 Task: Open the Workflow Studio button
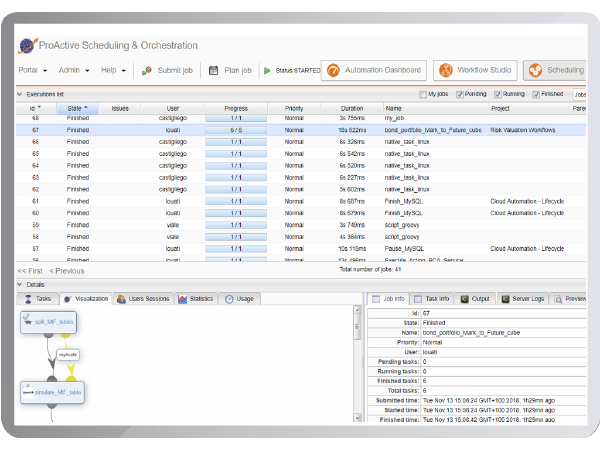tap(475, 70)
